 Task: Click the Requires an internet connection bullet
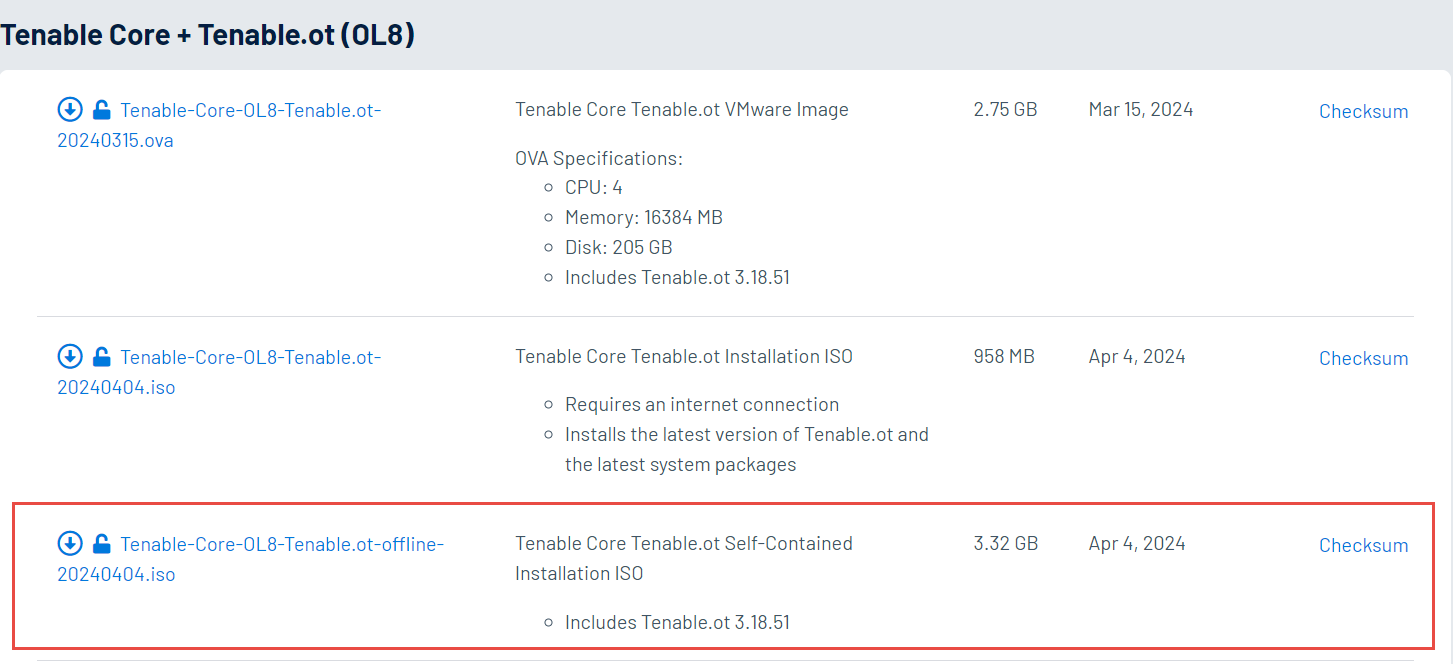click(x=701, y=405)
